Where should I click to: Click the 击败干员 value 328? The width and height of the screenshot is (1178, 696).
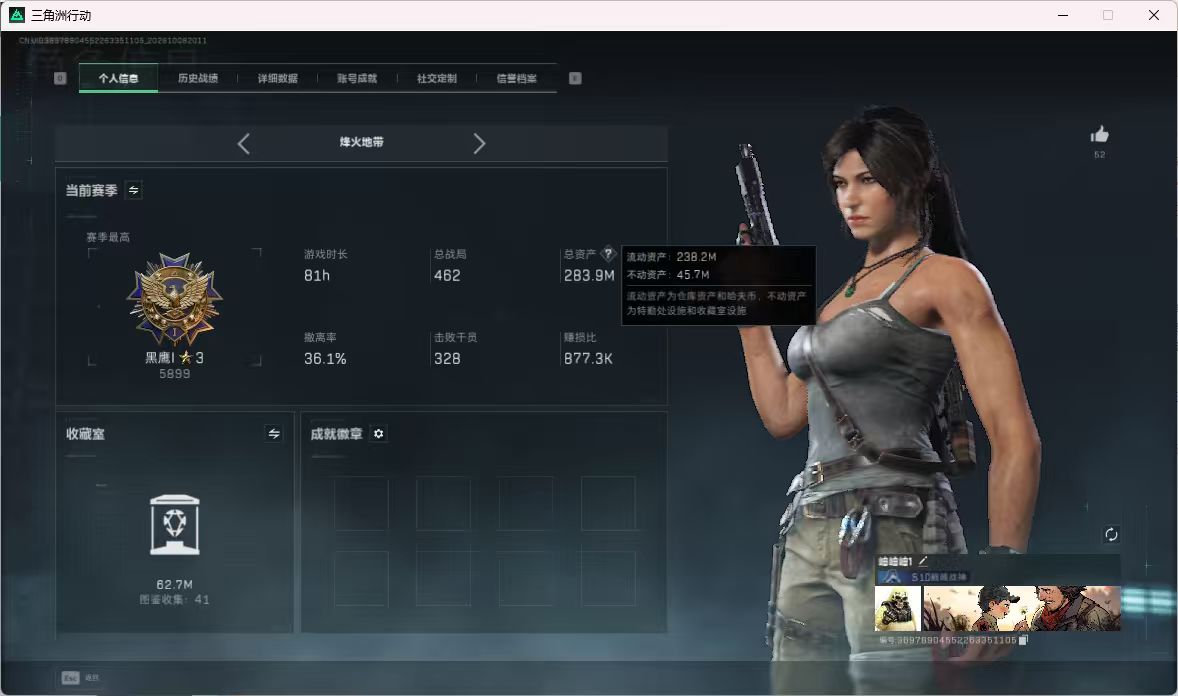pos(447,359)
